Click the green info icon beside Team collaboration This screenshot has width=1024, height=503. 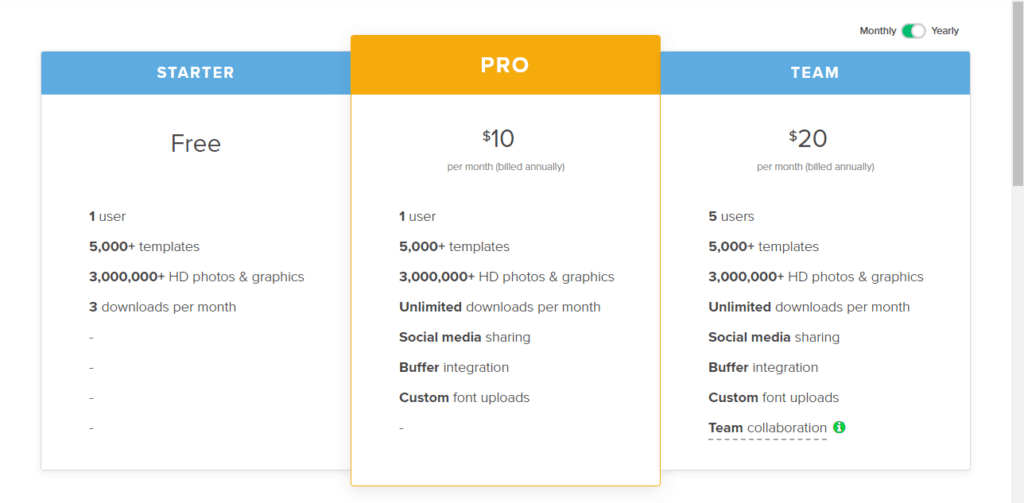(x=839, y=427)
